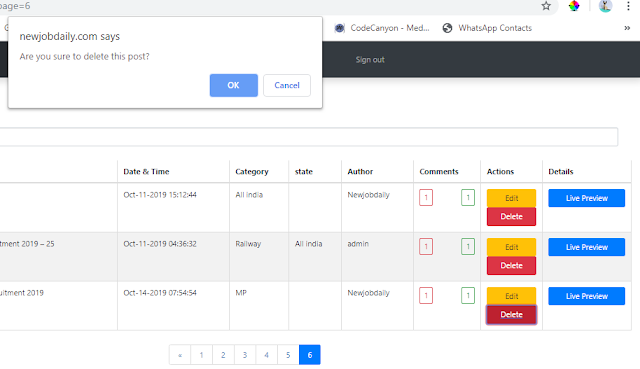Open Live Preview for the Railway post

pos(586,247)
